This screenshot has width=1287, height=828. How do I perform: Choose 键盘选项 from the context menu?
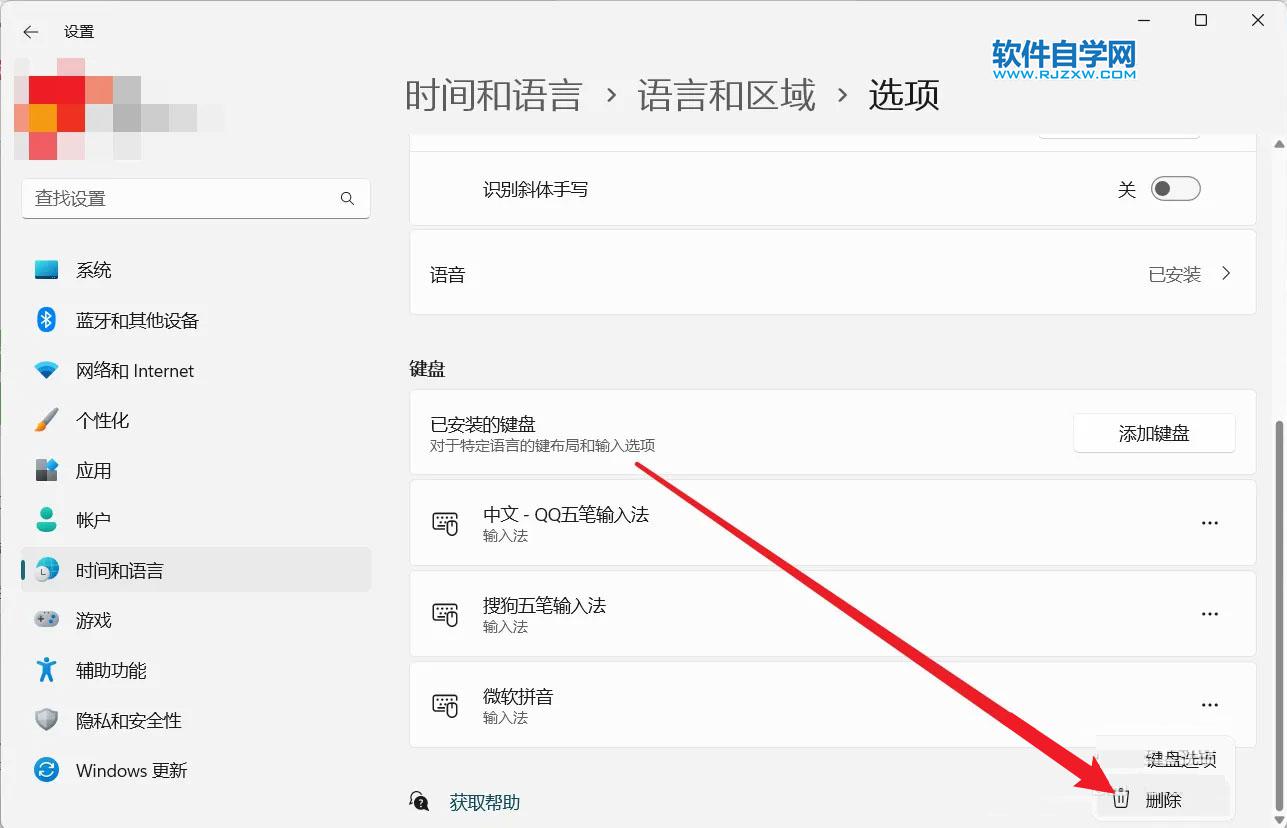pos(1181,759)
